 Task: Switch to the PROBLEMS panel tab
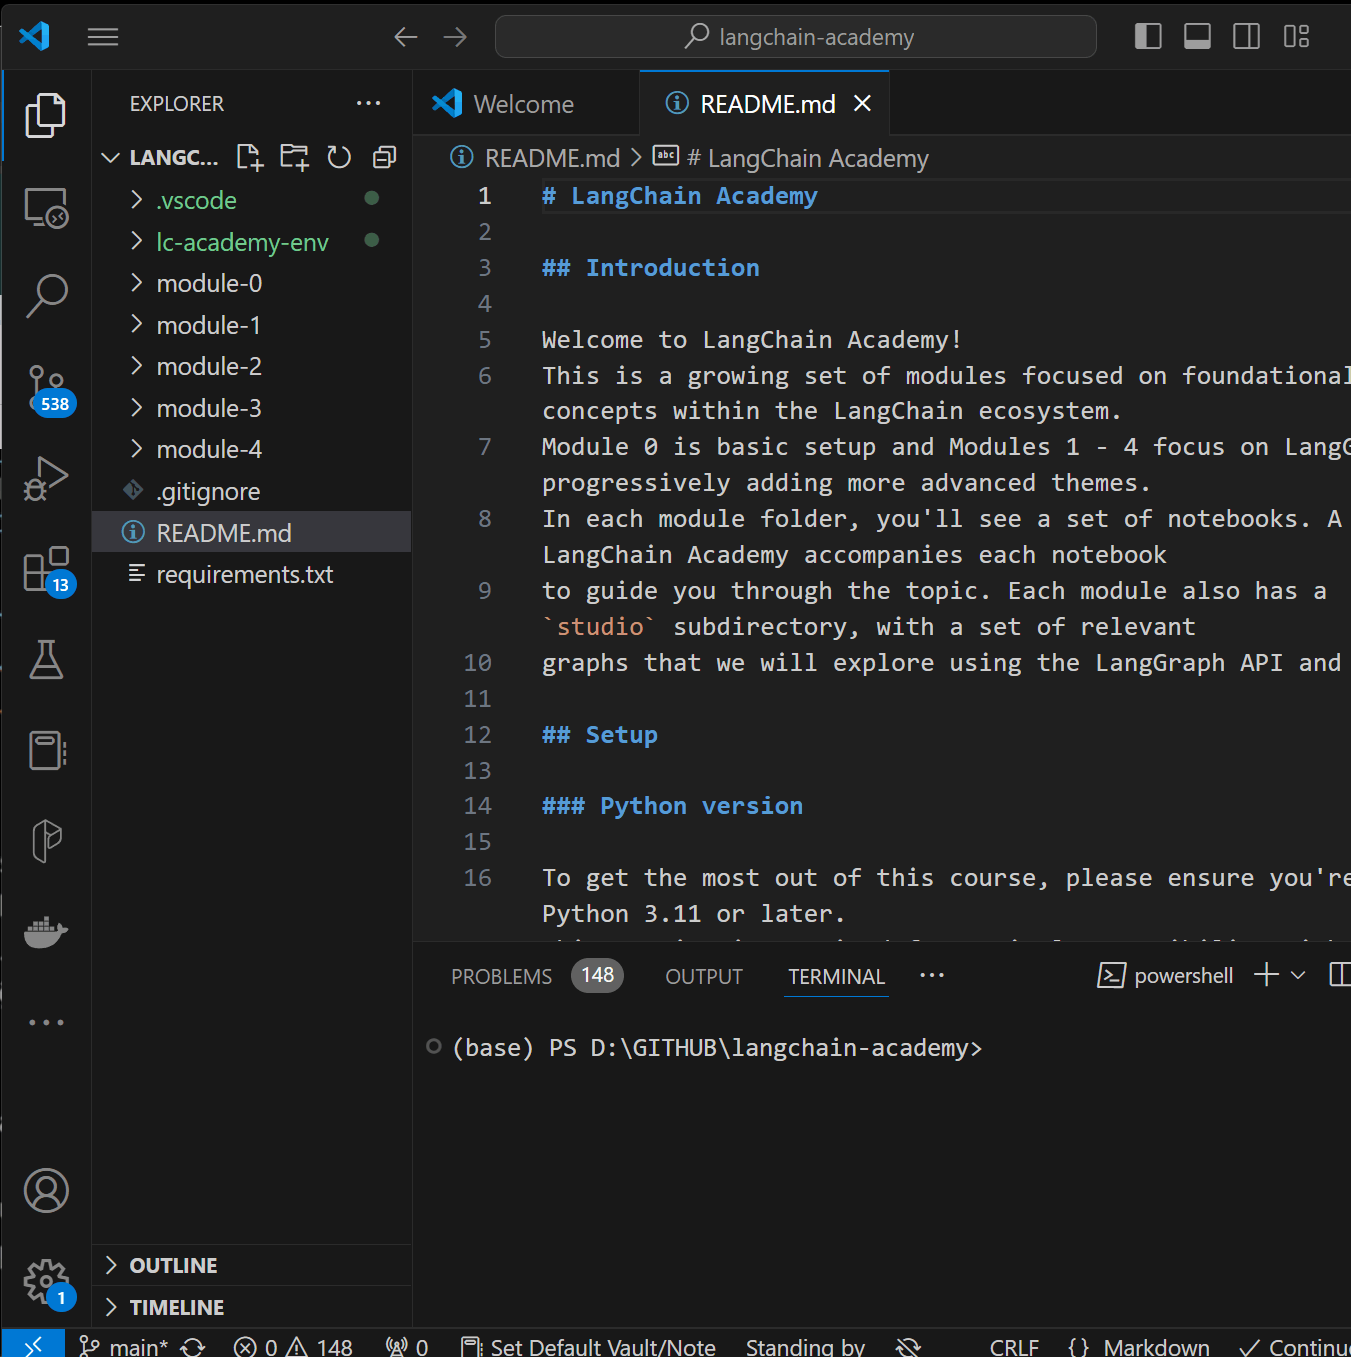click(x=501, y=977)
